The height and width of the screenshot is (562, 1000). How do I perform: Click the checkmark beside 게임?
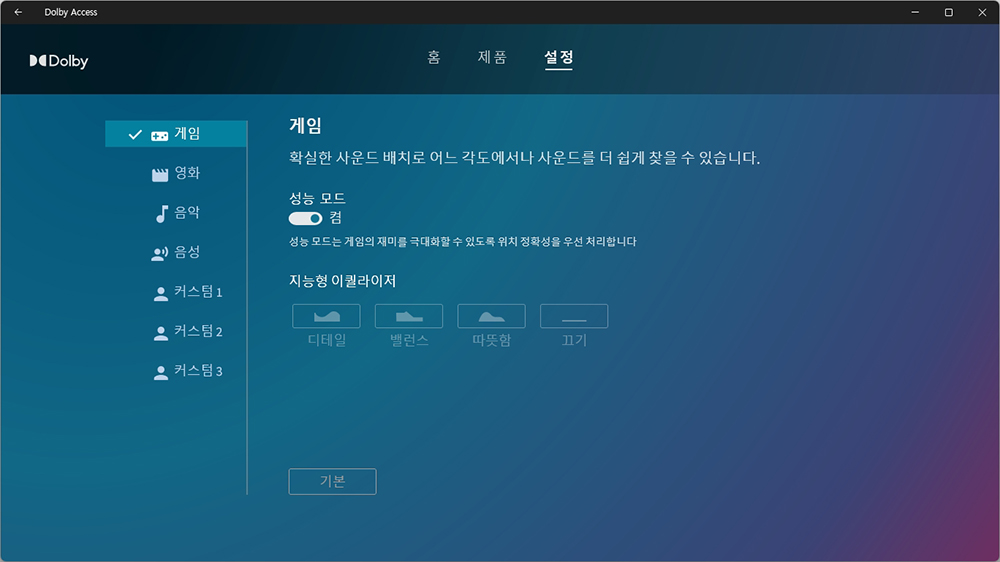click(135, 135)
